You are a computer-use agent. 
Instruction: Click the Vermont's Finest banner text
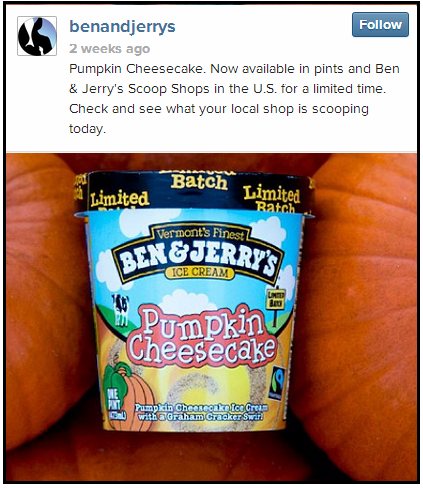pos(200,233)
